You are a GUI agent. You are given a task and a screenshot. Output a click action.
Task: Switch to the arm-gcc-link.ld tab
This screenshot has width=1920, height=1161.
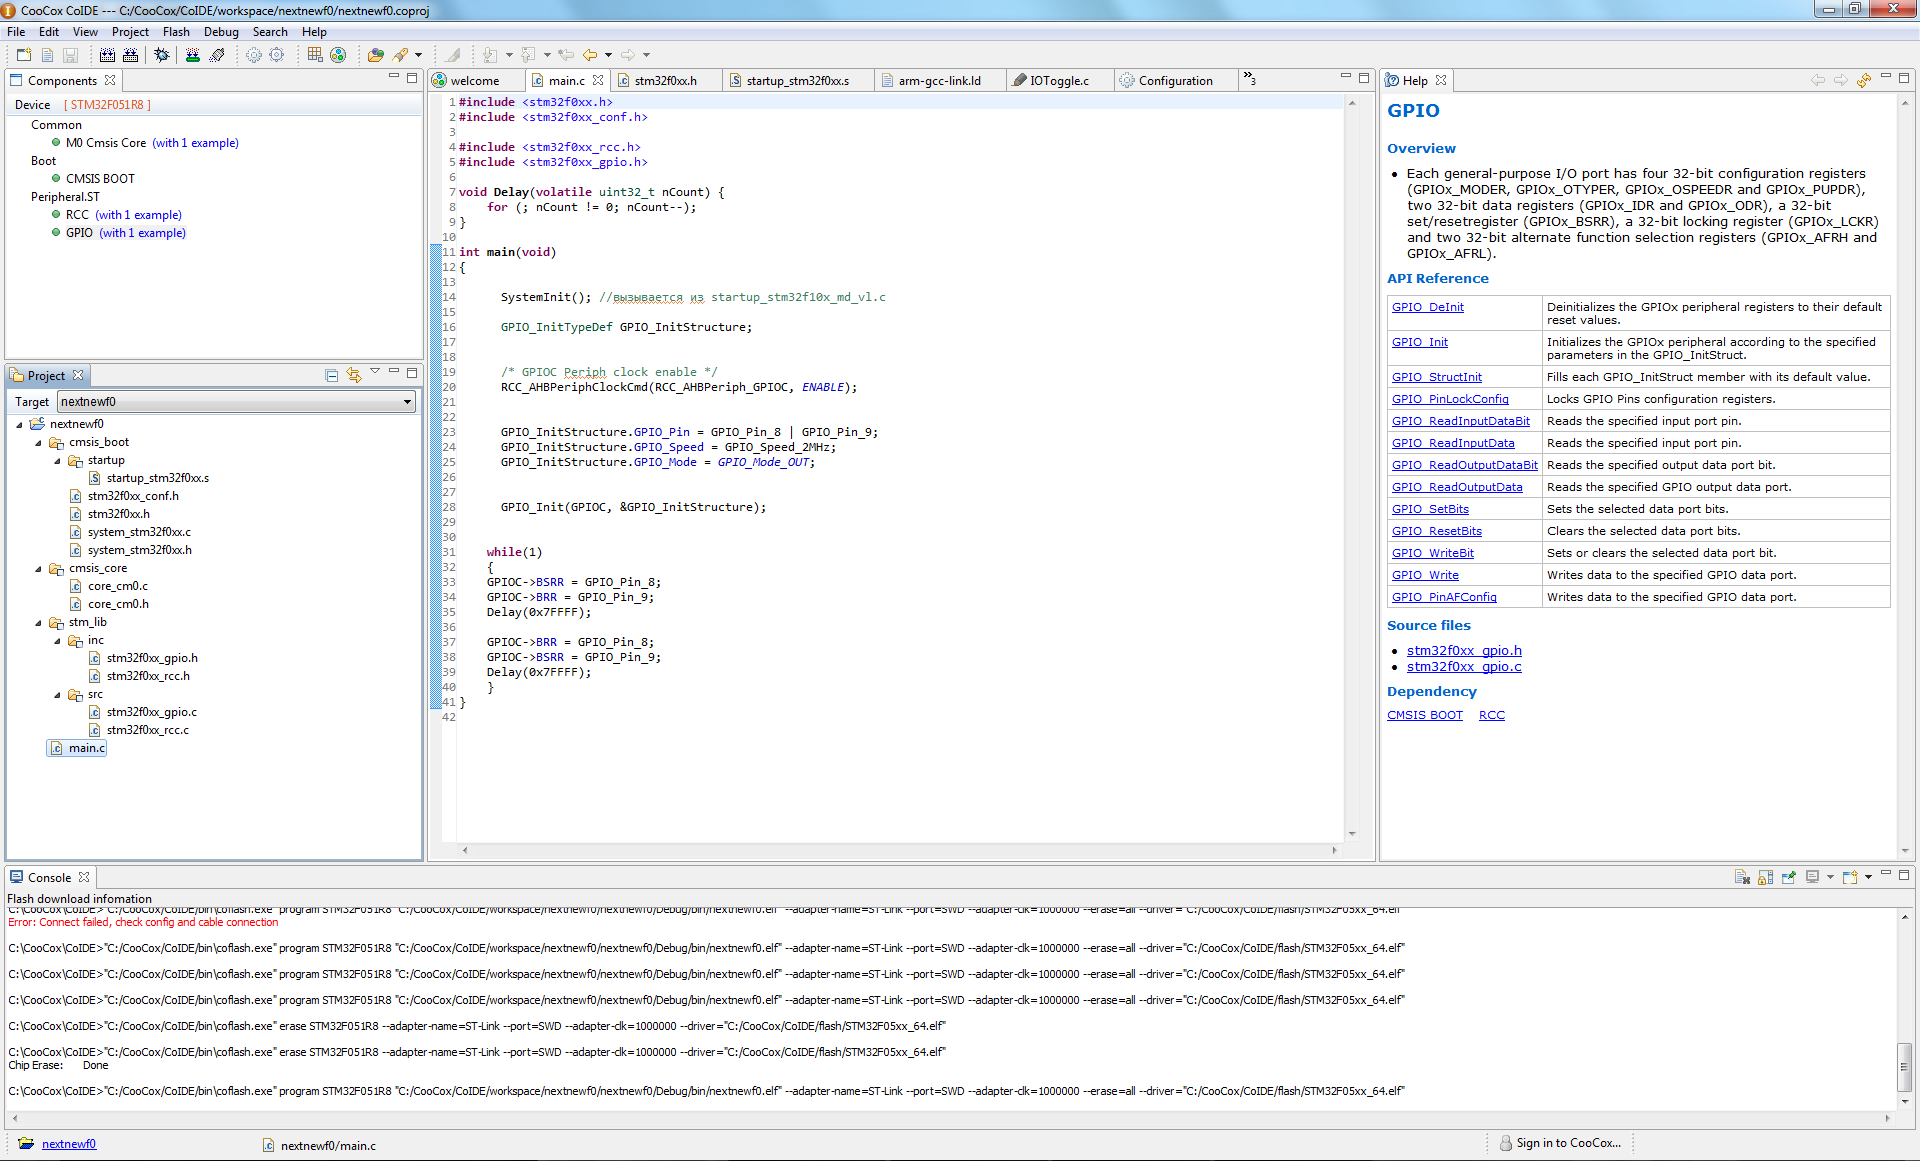click(x=938, y=81)
